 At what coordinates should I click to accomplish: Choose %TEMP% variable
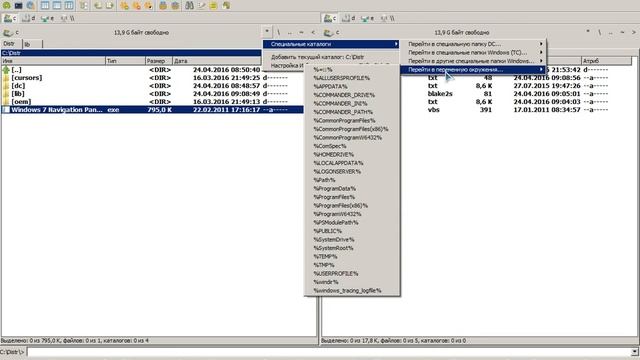pos(352,256)
